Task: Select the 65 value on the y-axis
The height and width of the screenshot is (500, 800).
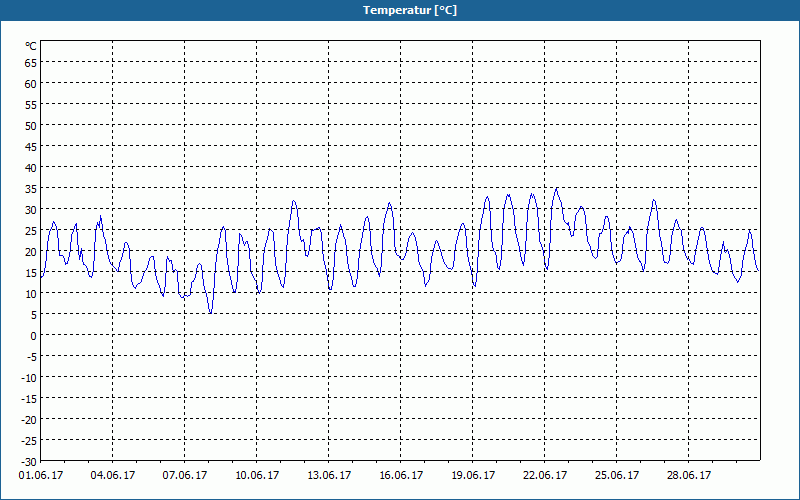Action: coord(31,63)
